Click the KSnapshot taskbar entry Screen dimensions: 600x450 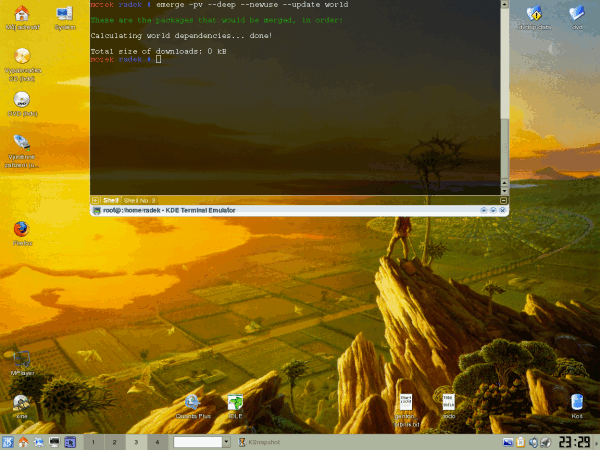coord(262,441)
